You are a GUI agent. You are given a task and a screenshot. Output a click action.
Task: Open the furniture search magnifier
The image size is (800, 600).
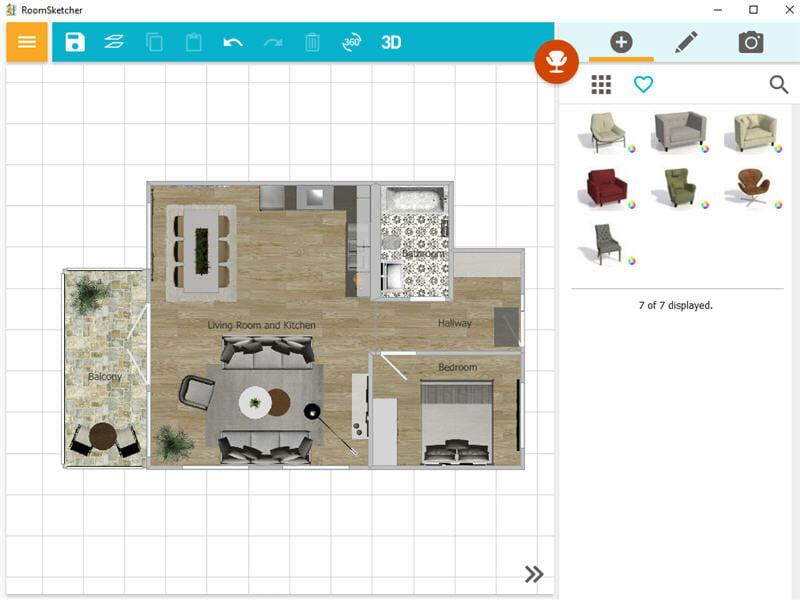[779, 85]
